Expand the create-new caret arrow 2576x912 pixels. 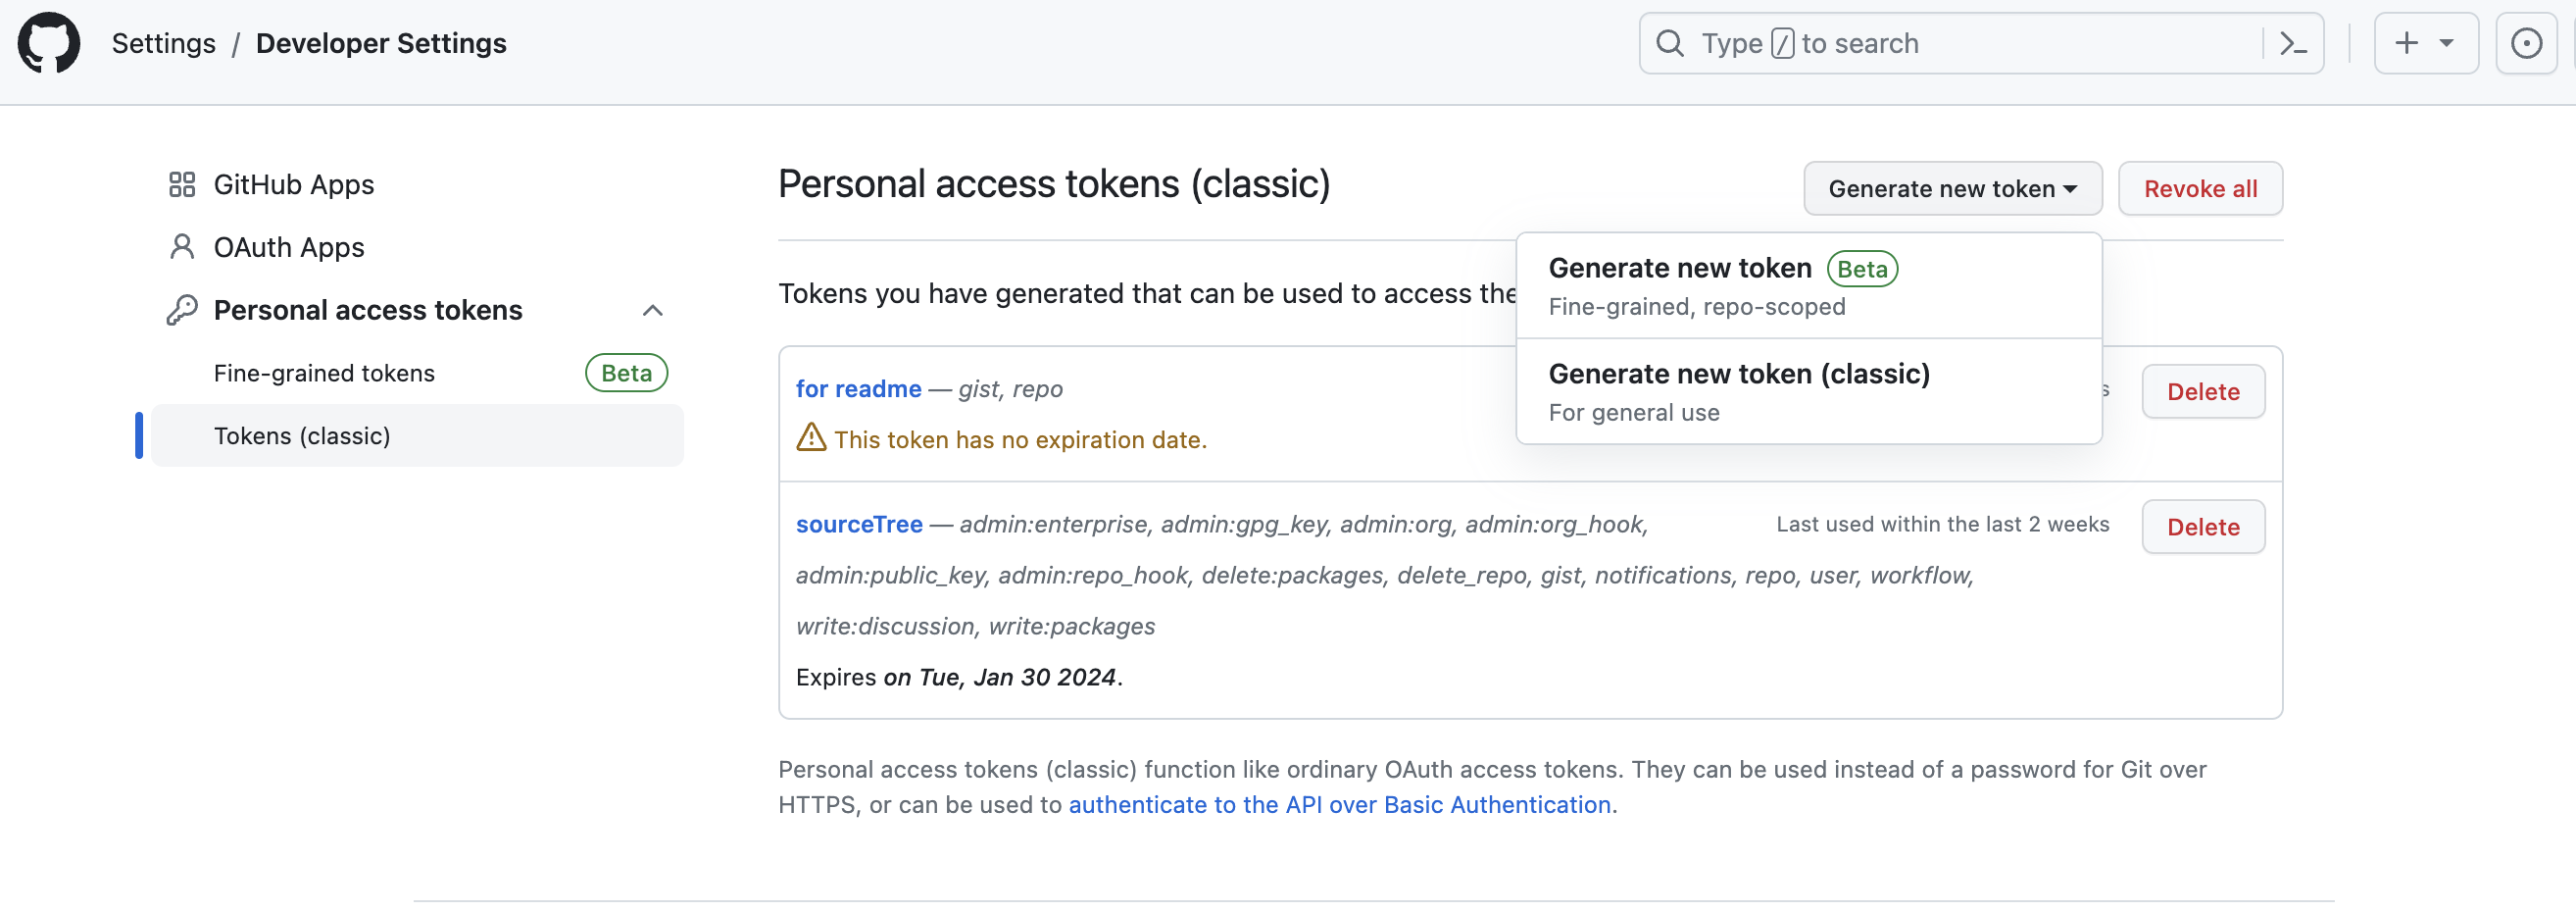tap(2446, 43)
